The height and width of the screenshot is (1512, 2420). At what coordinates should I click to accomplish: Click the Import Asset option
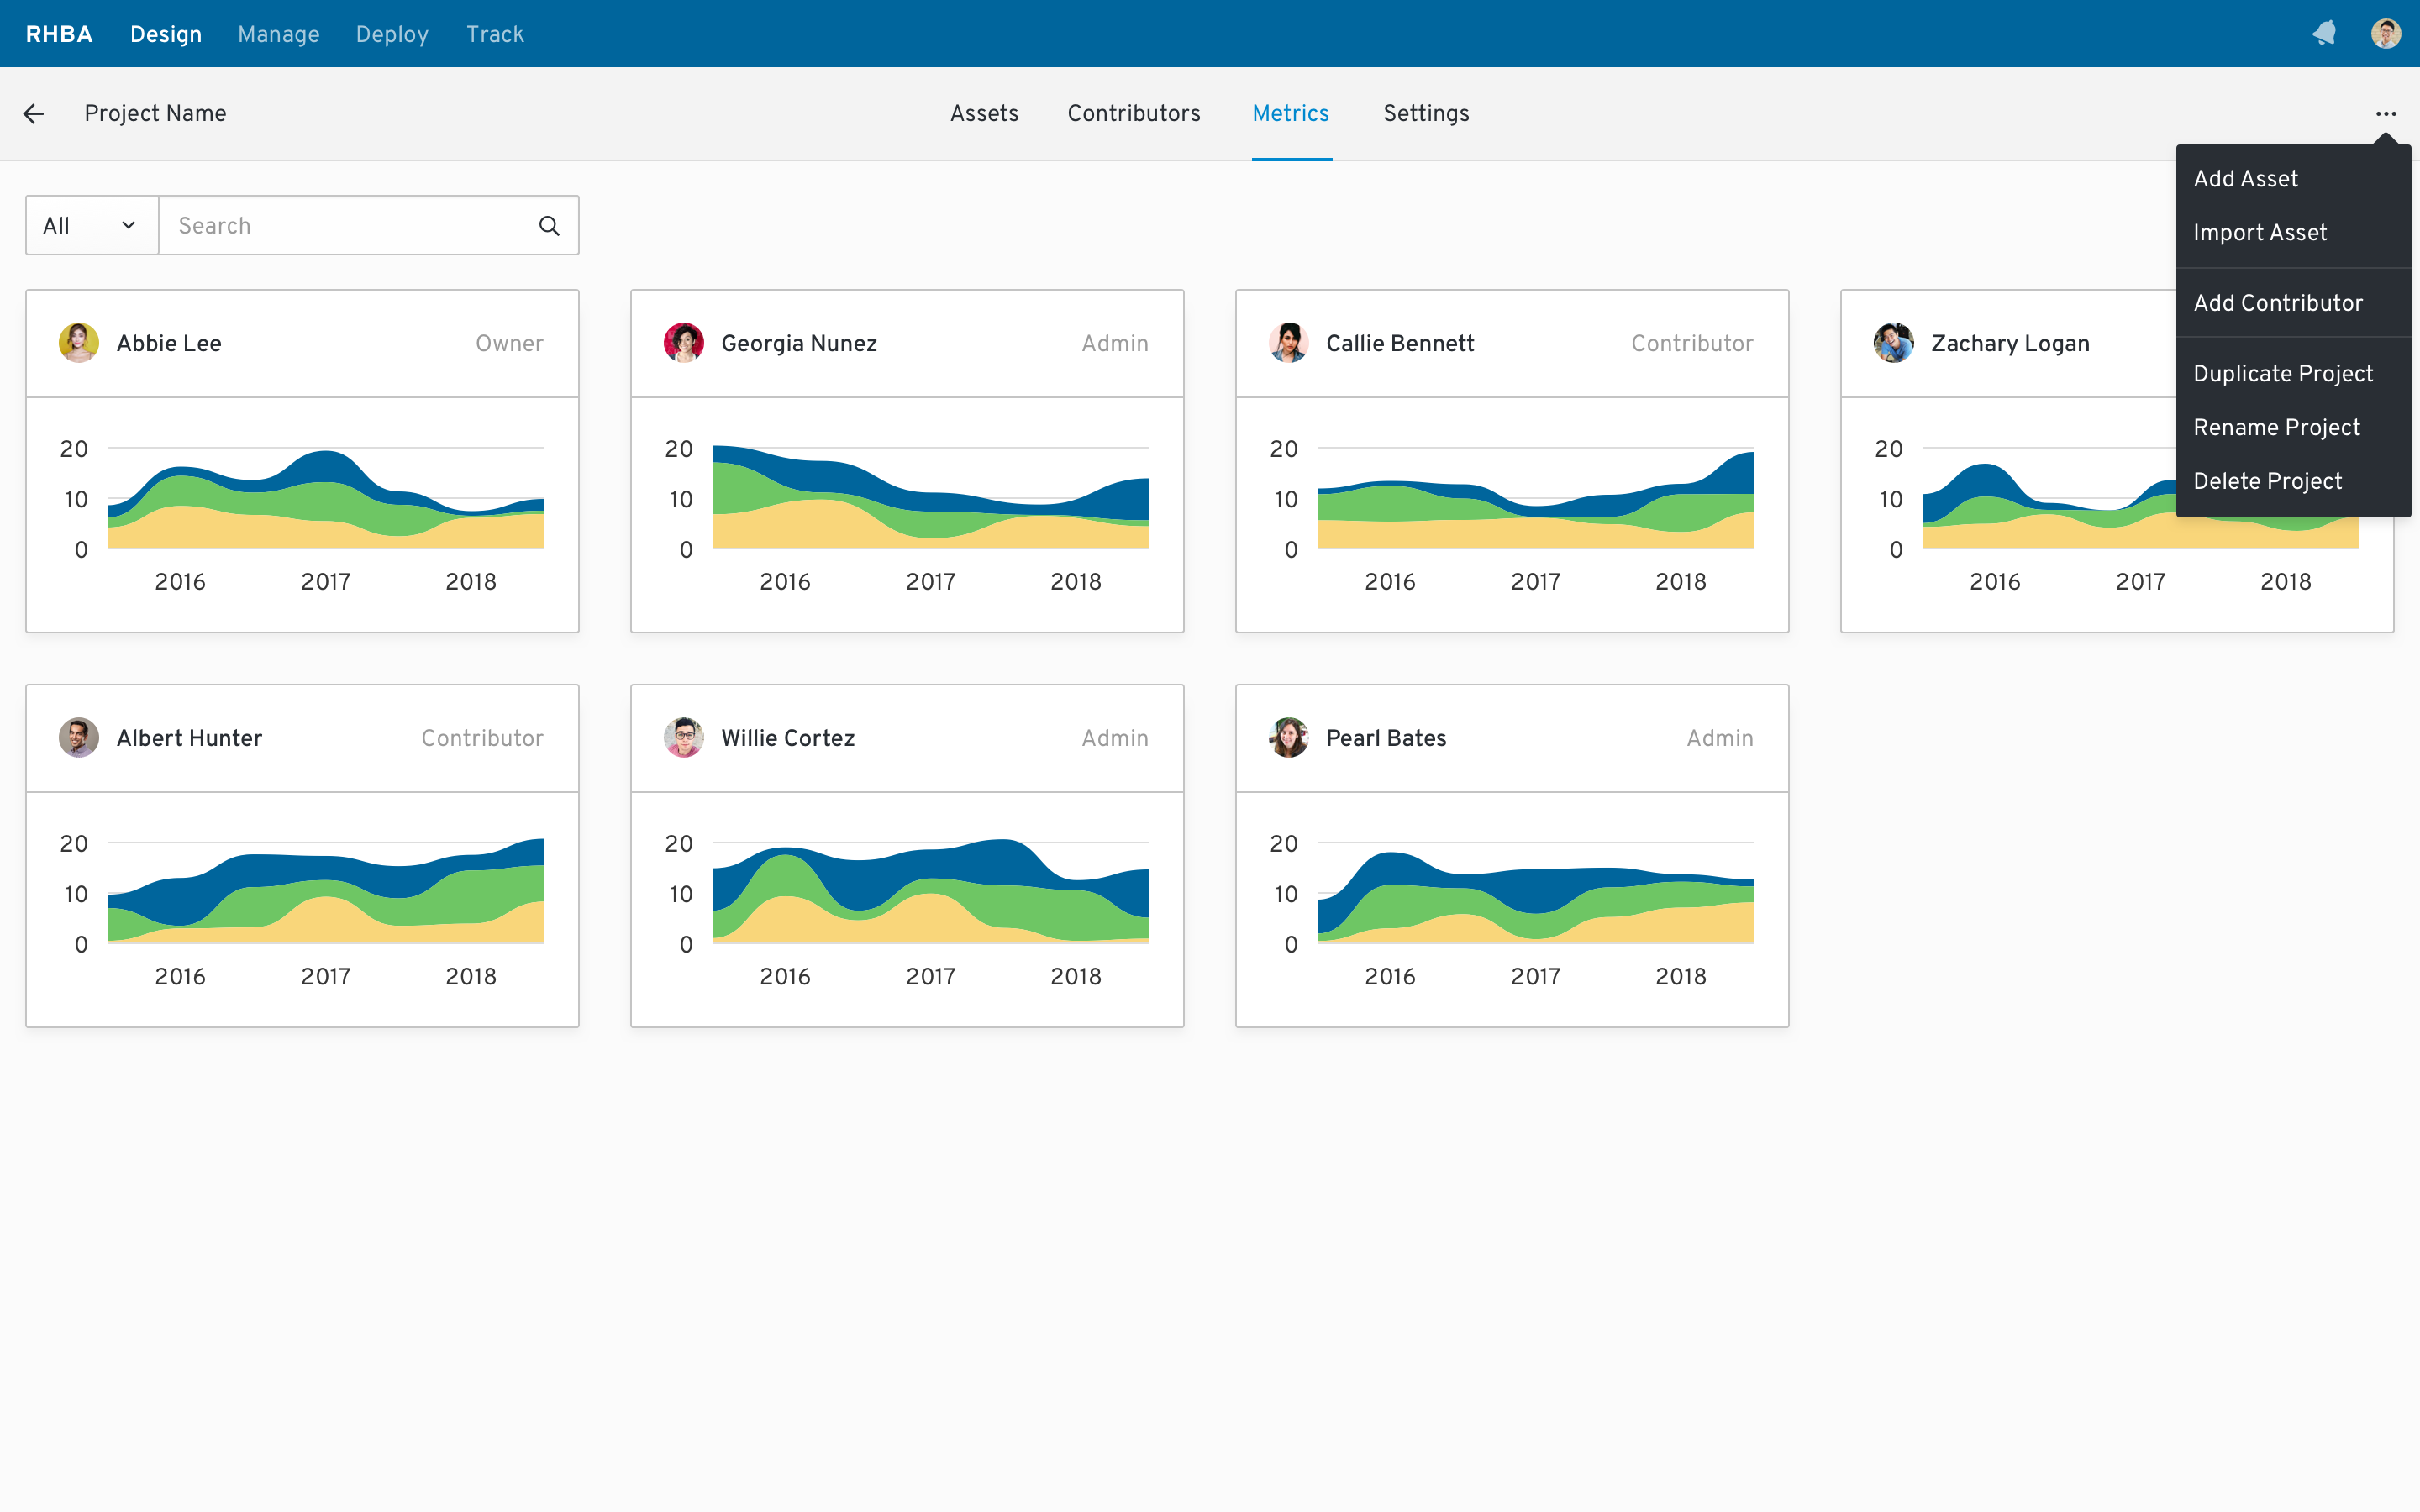(x=2261, y=232)
